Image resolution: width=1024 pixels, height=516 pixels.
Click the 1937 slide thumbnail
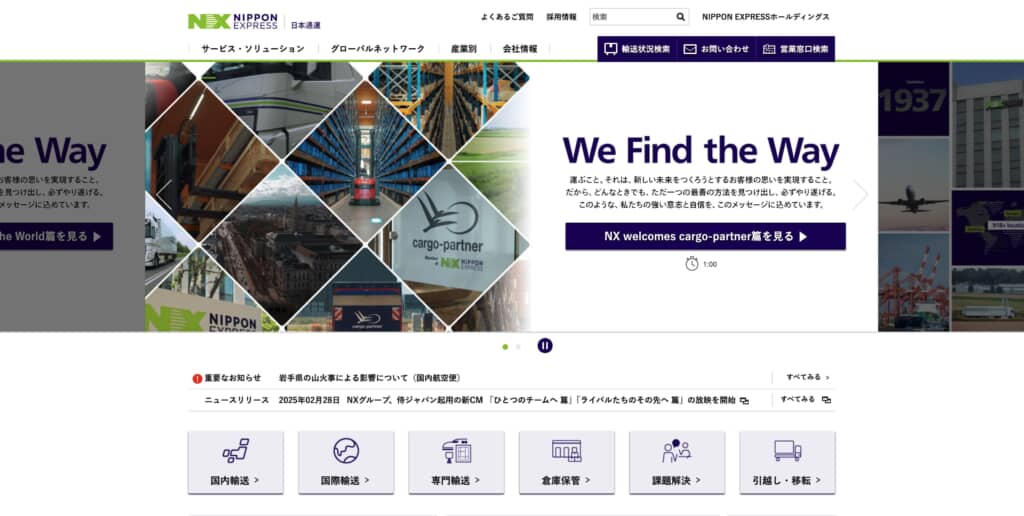coord(914,99)
